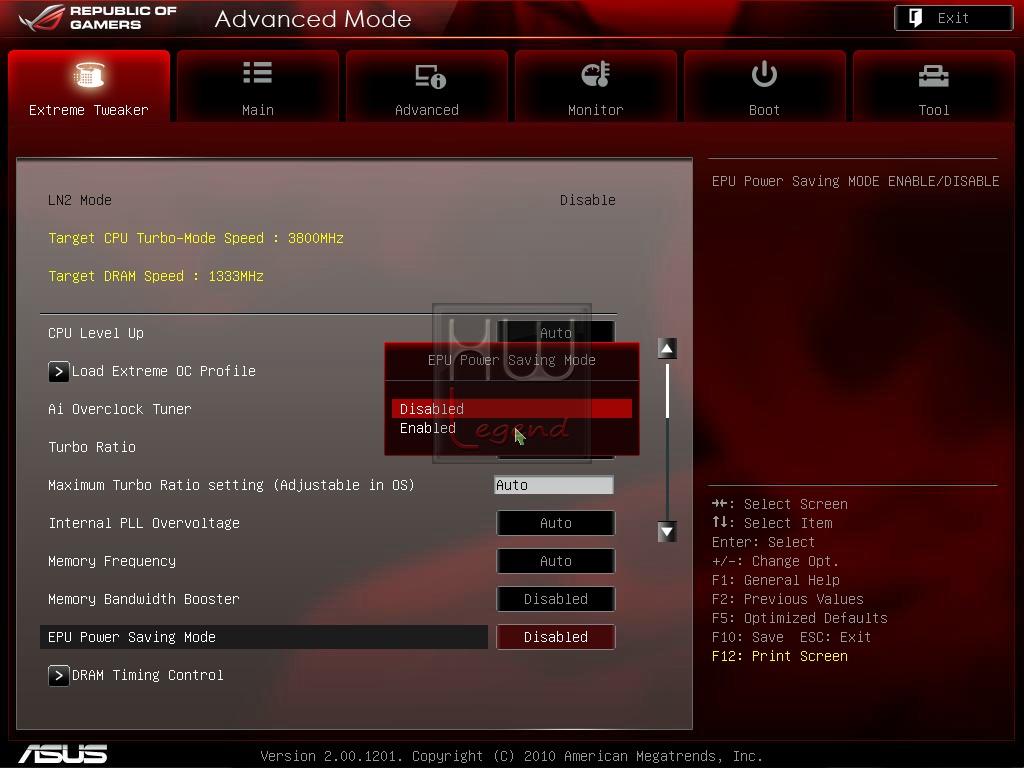Click the Boot power icon
This screenshot has width=1024, height=768.
[x=764, y=74]
